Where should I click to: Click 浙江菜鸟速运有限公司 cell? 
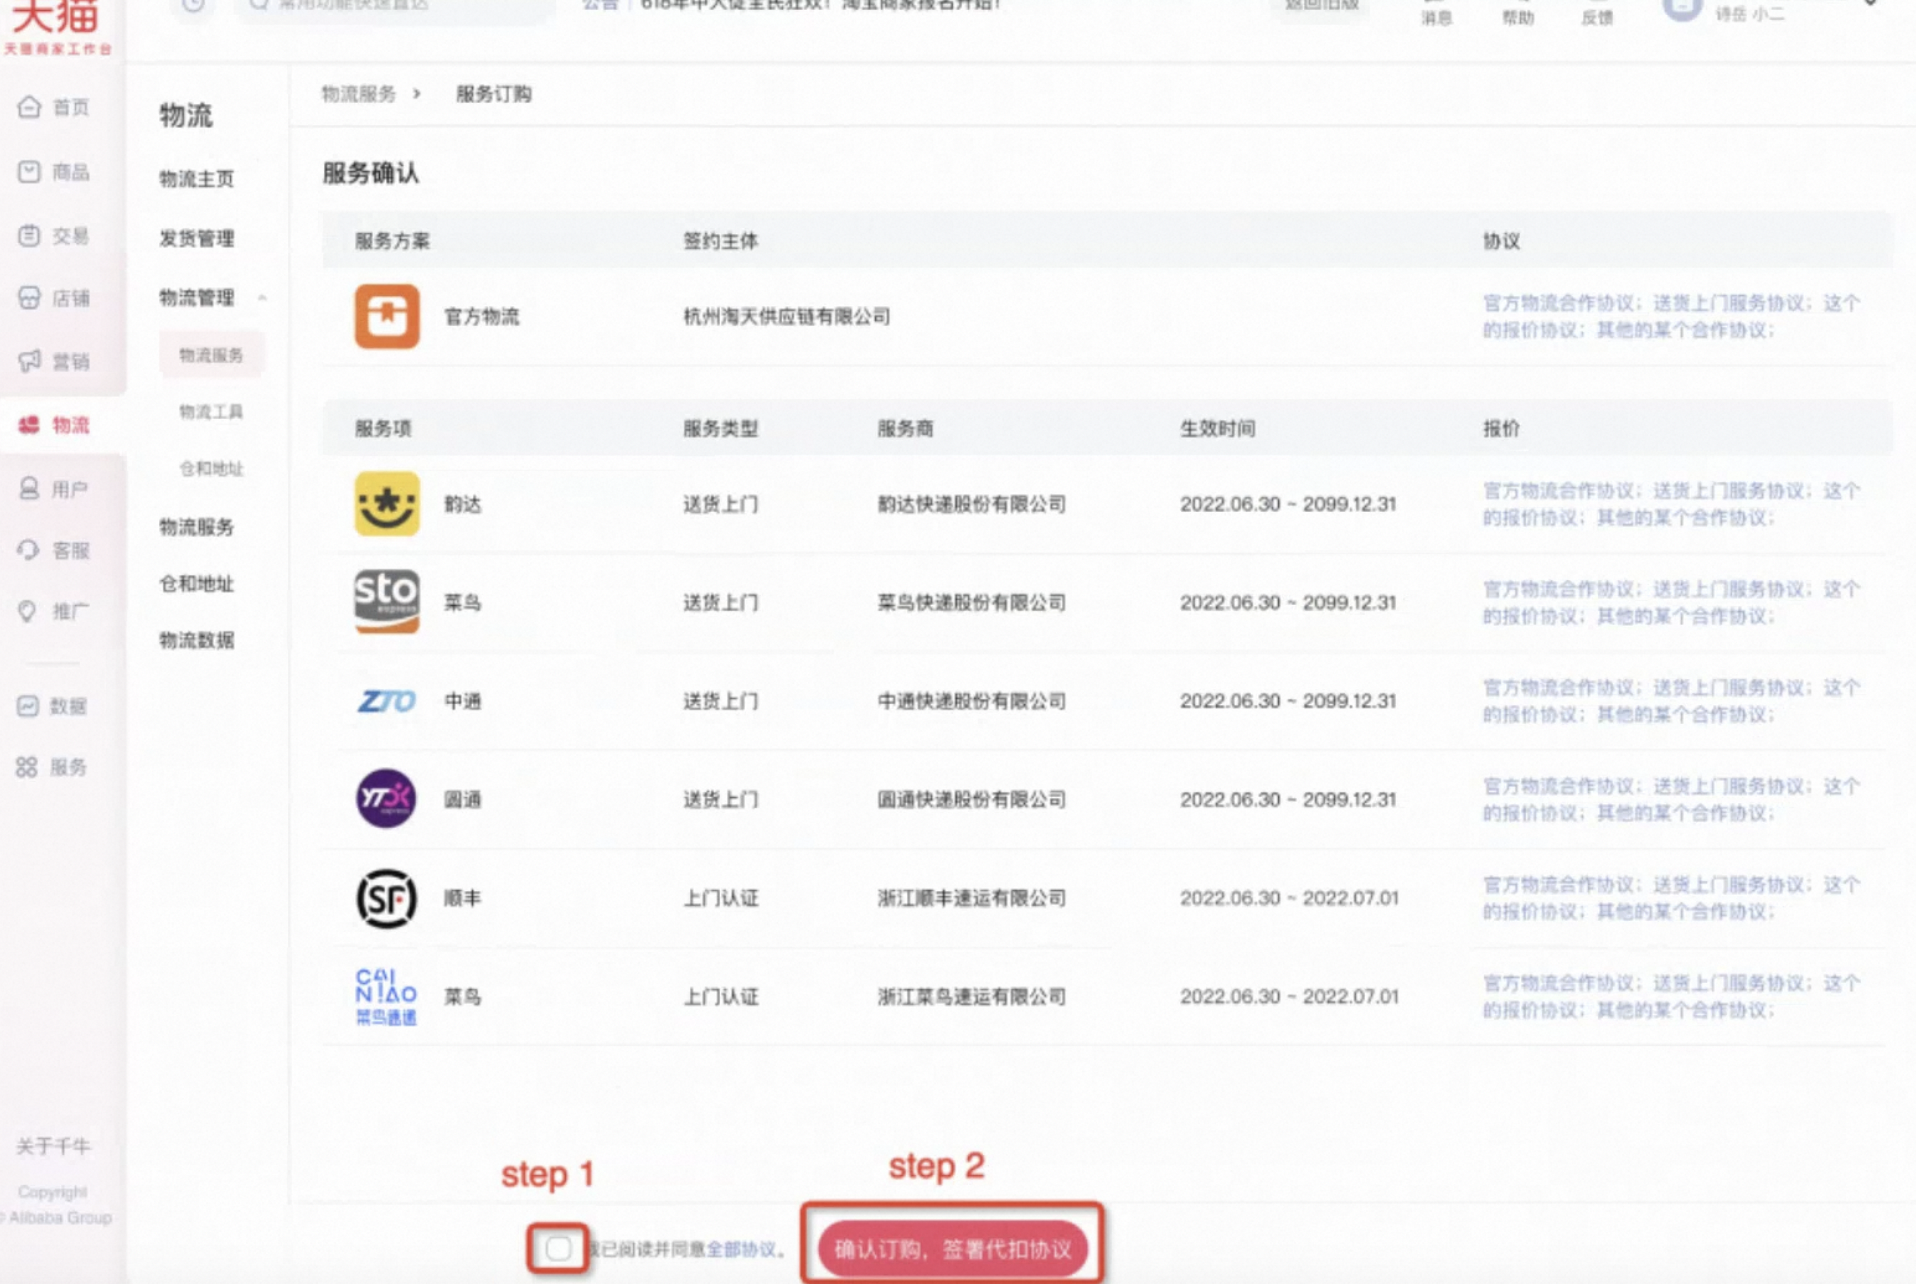(972, 997)
